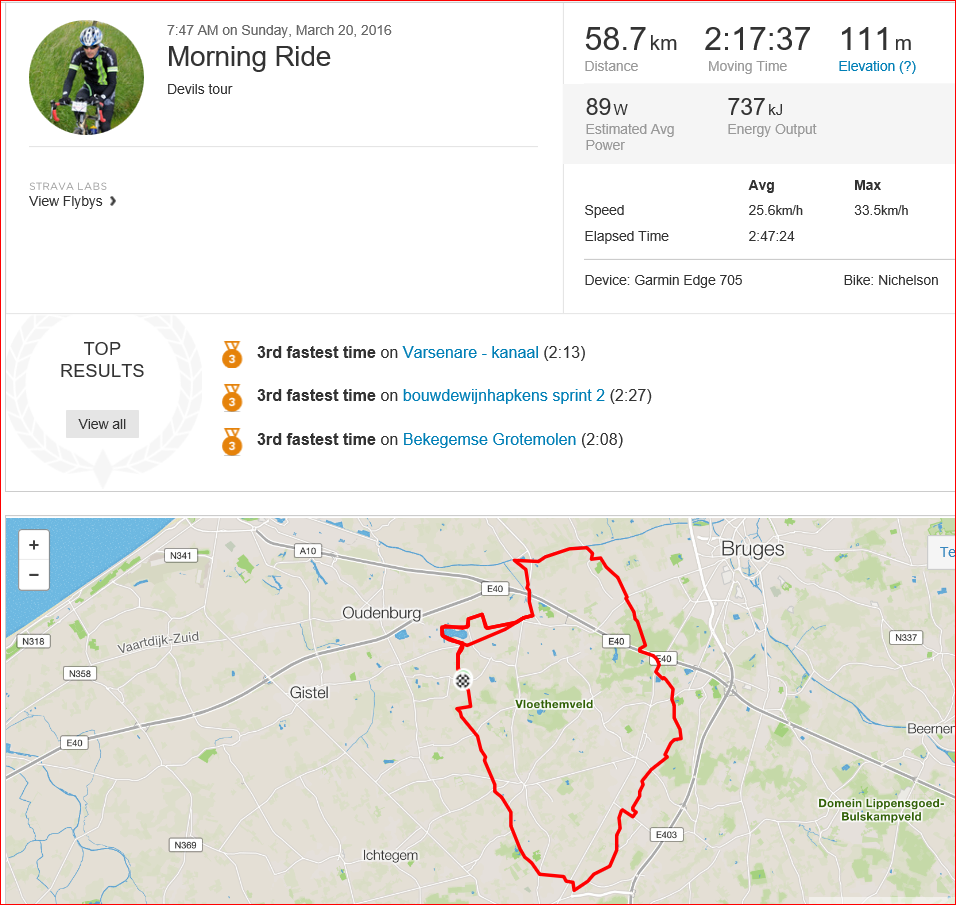Click the Elevation (?) help link
The height and width of the screenshot is (905, 956).
(877, 66)
